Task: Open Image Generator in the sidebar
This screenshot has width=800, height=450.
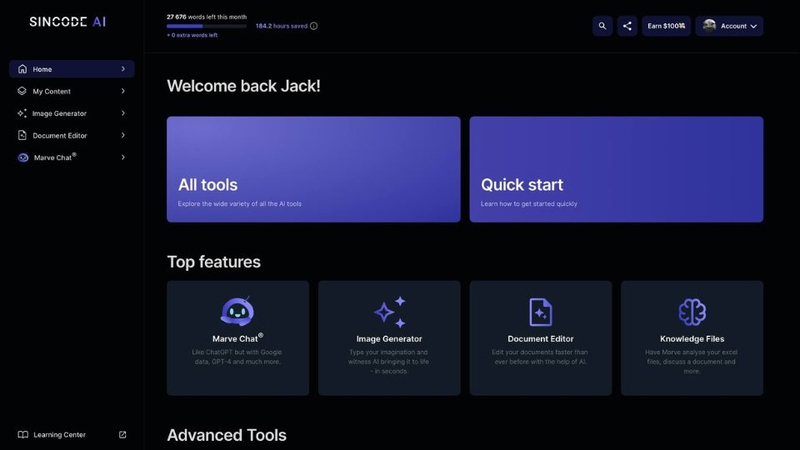Action: (x=72, y=113)
